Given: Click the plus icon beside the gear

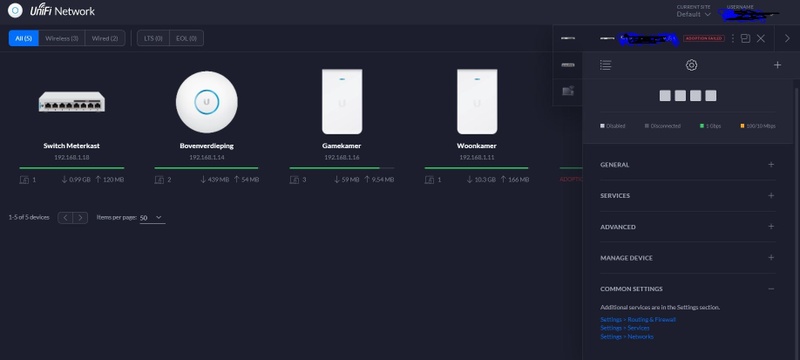Looking at the screenshot, I should (777, 65).
